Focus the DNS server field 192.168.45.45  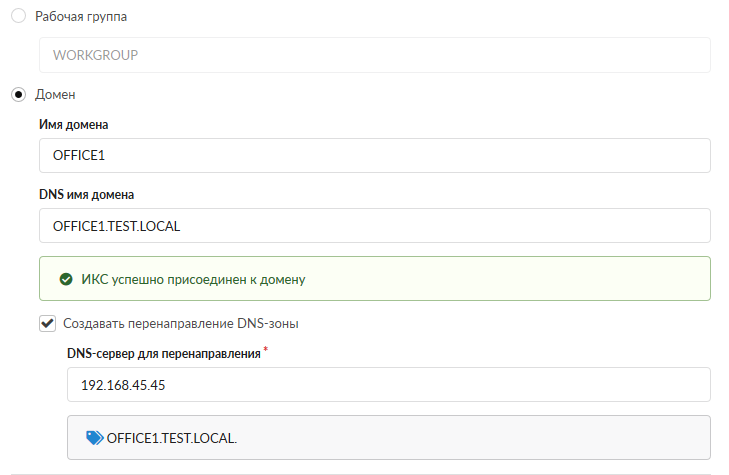tap(388, 384)
